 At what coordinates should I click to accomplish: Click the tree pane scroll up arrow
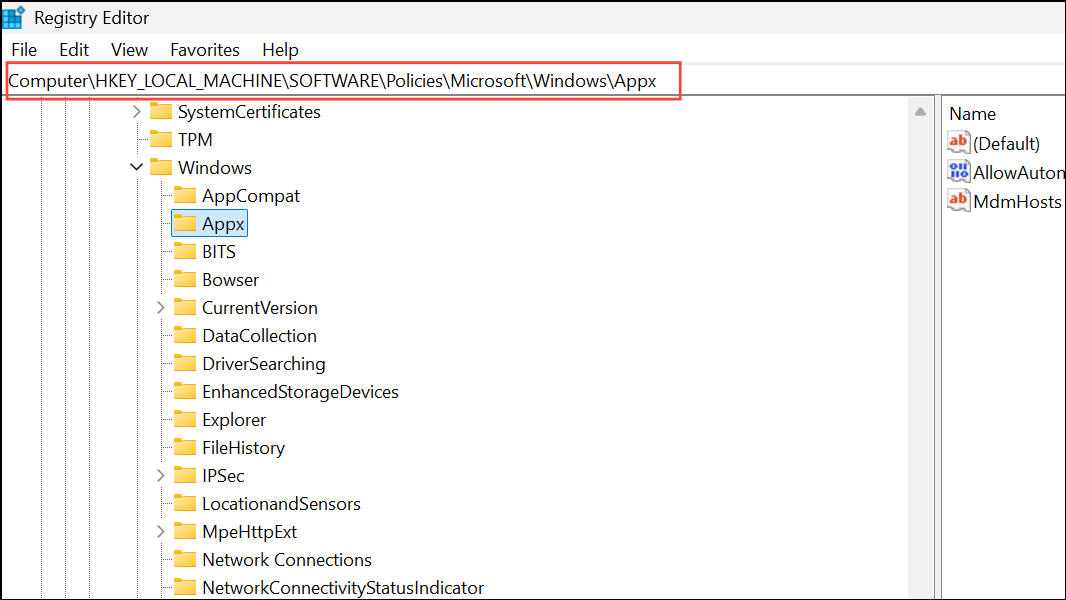pos(920,112)
